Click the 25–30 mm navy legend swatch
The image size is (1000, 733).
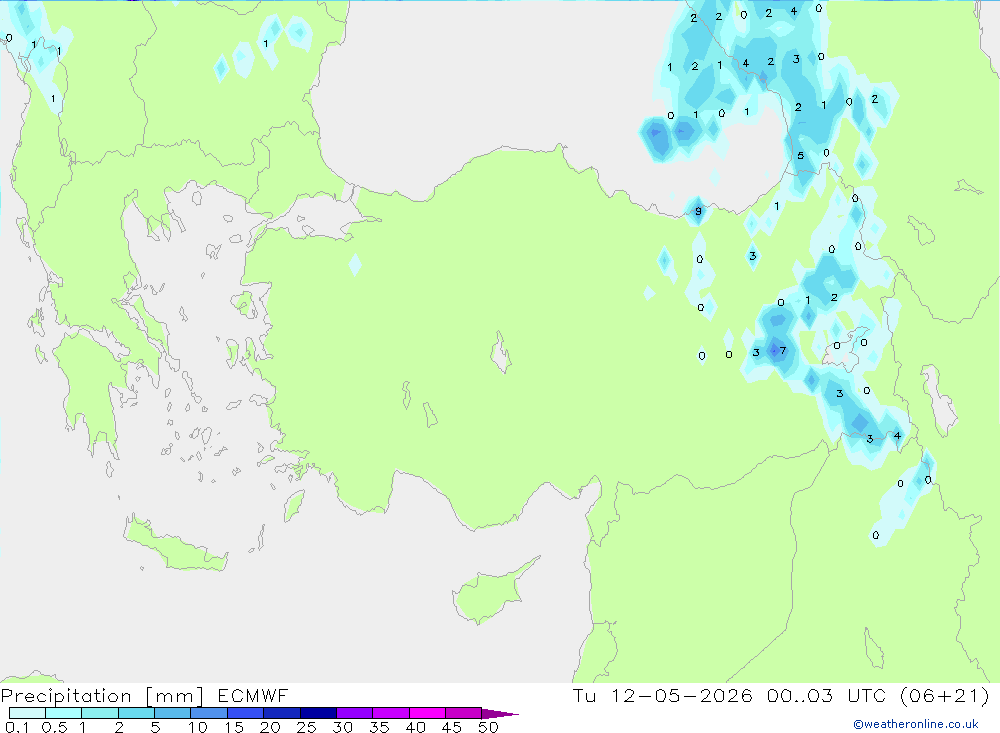coord(318,713)
